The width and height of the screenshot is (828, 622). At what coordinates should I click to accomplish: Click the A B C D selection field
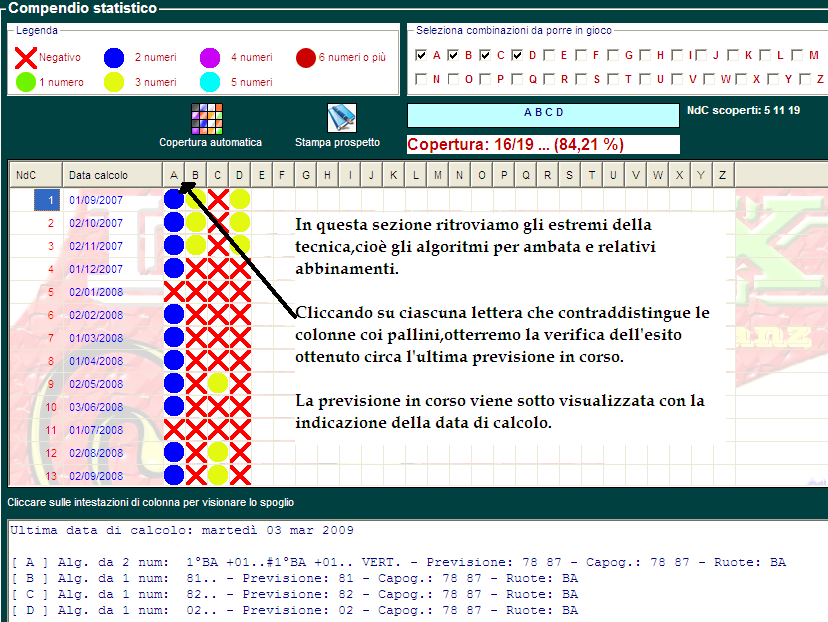[543, 115]
